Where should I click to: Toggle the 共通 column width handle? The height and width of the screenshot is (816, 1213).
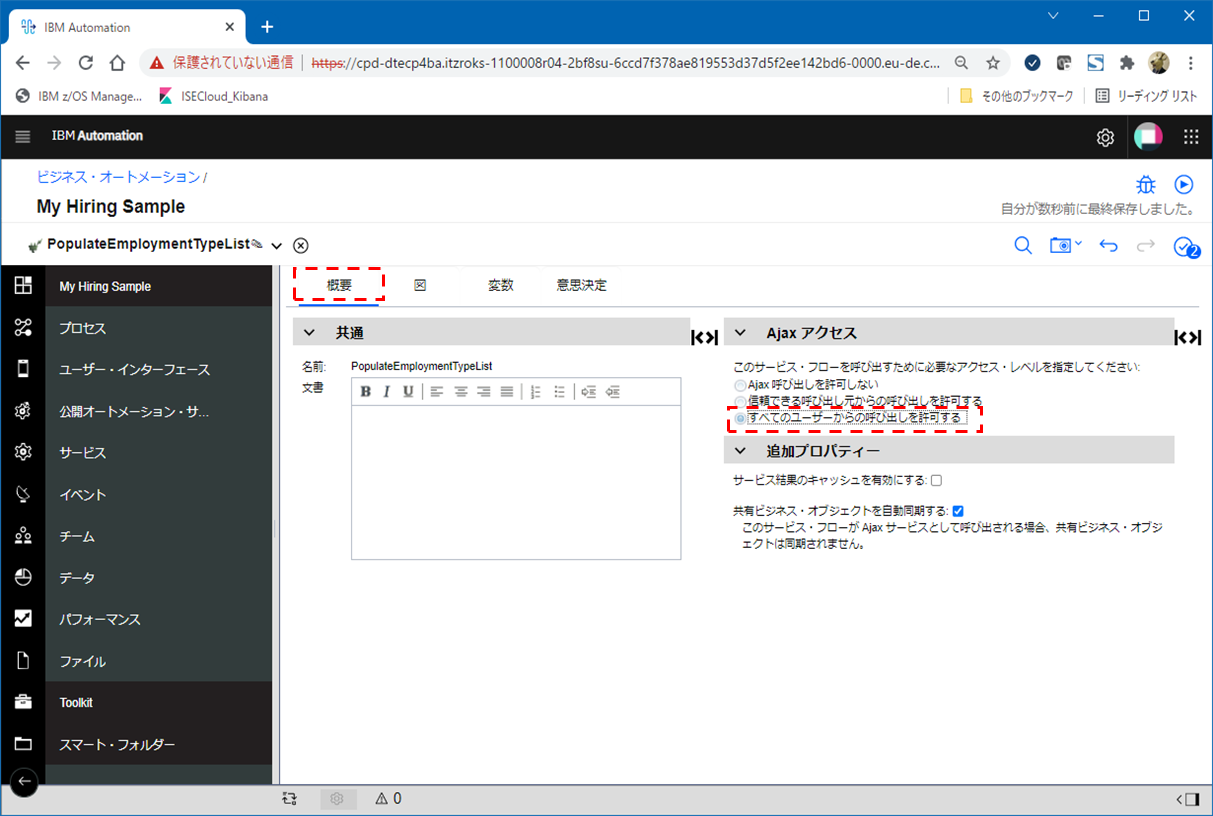coord(705,338)
